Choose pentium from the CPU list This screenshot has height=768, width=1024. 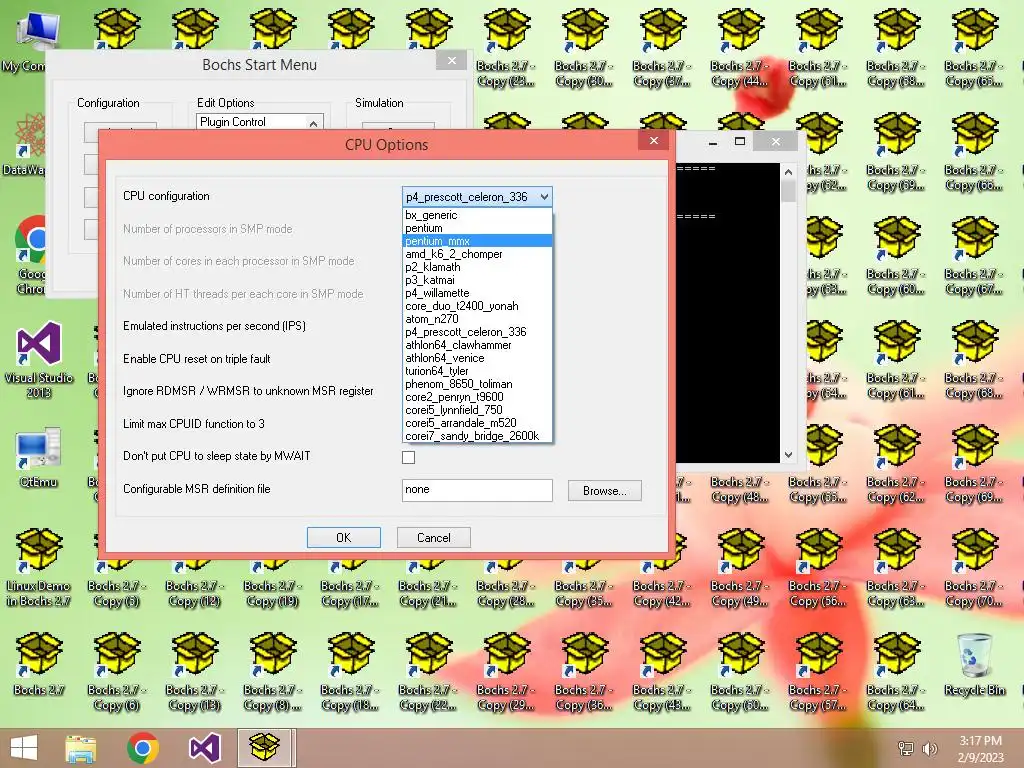tap(477, 228)
